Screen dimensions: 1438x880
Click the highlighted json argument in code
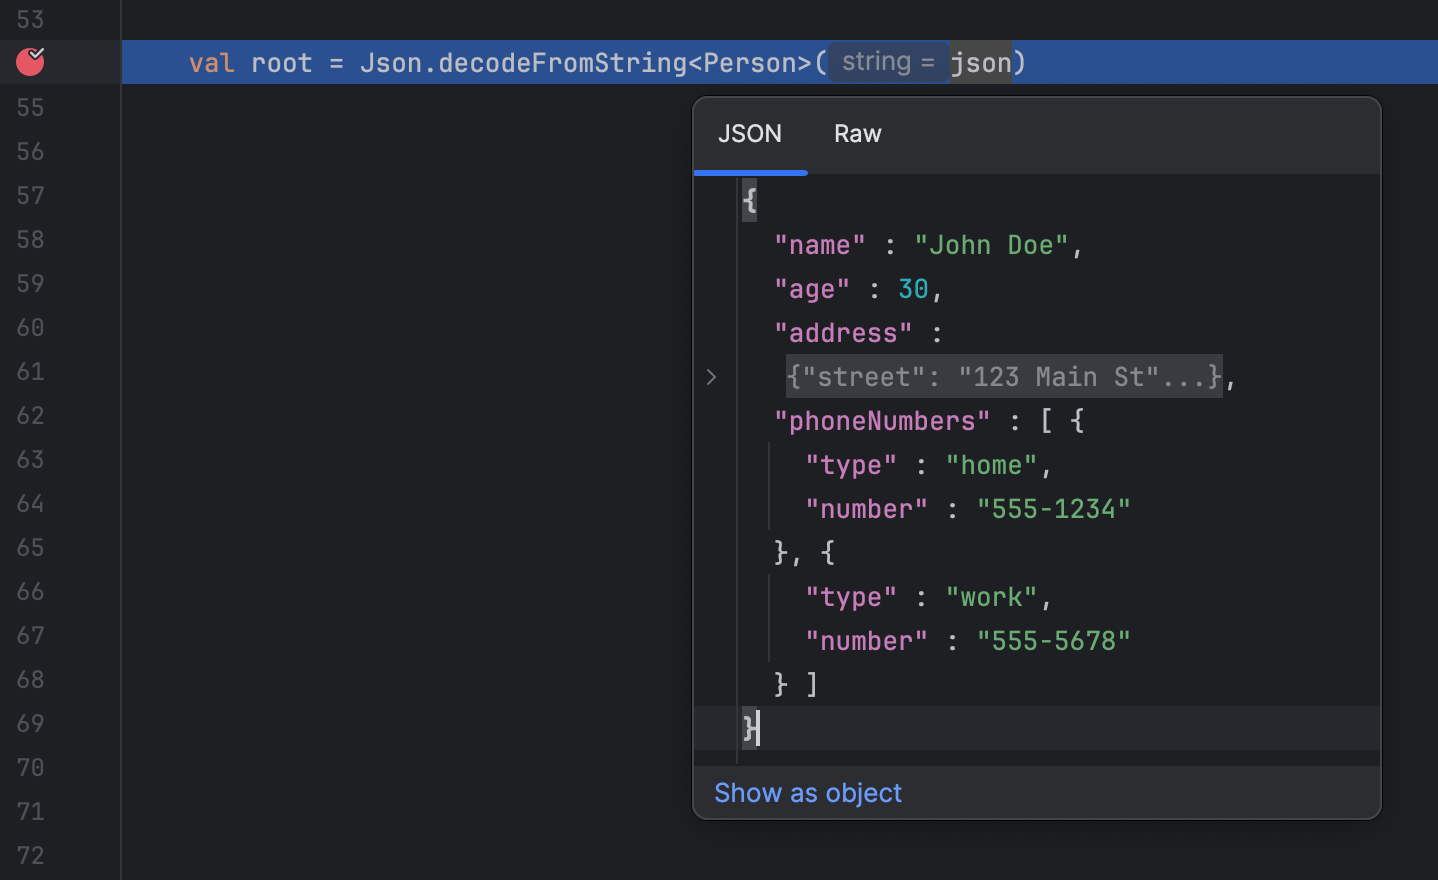click(981, 62)
